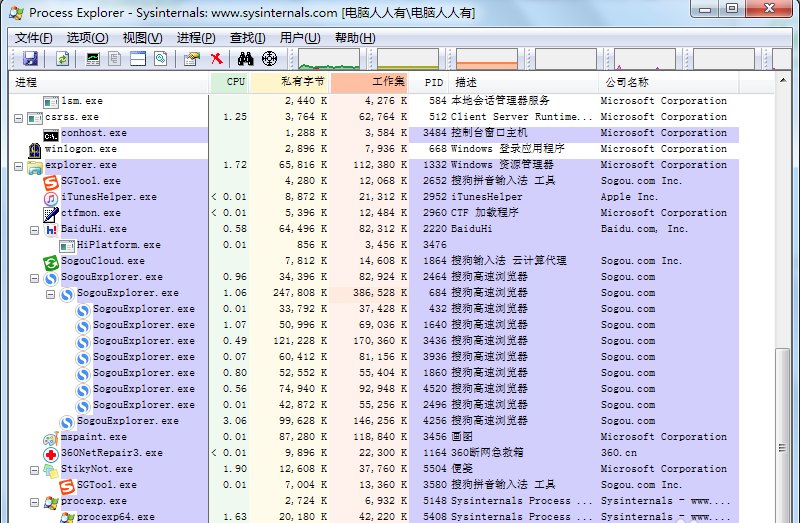The width and height of the screenshot is (800, 523).
Task: Open the 进程(P) menu
Action: 196,38
